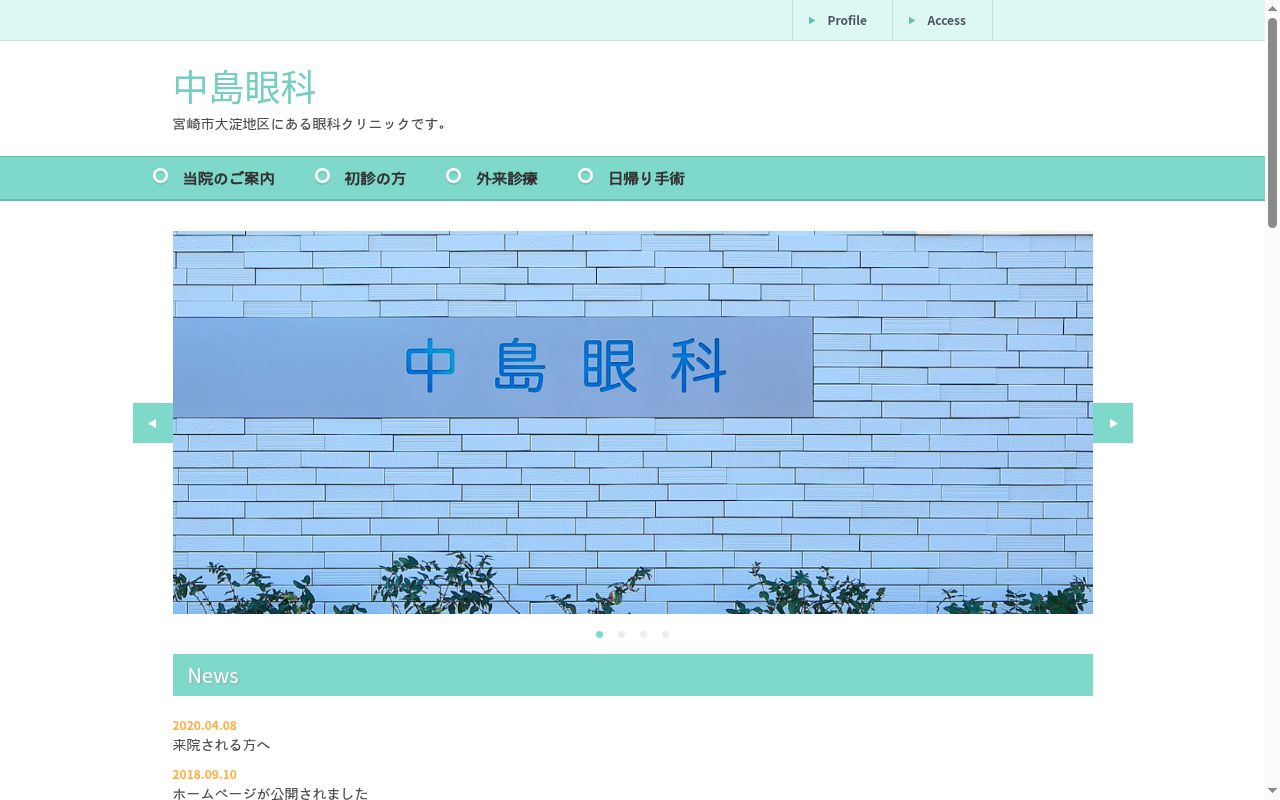Screen dimensions: 1280x800
Task: Select the first slider pagination dot
Action: click(599, 634)
